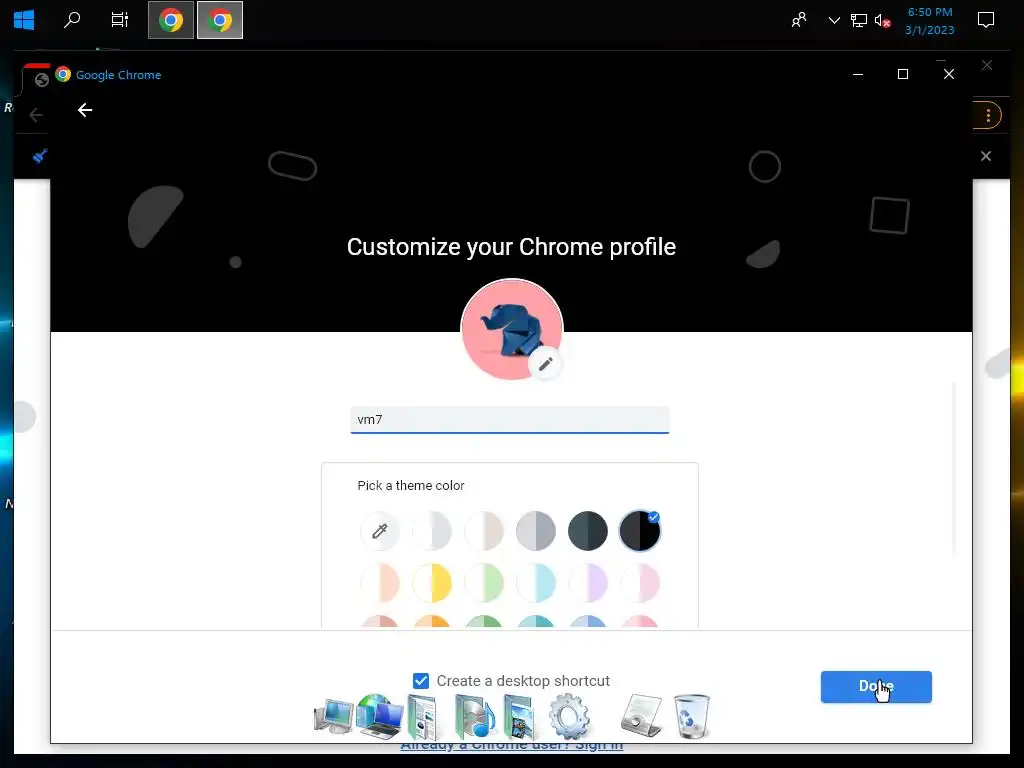Click the blue brush icon in background window
The image size is (1024, 768).
(x=40, y=156)
